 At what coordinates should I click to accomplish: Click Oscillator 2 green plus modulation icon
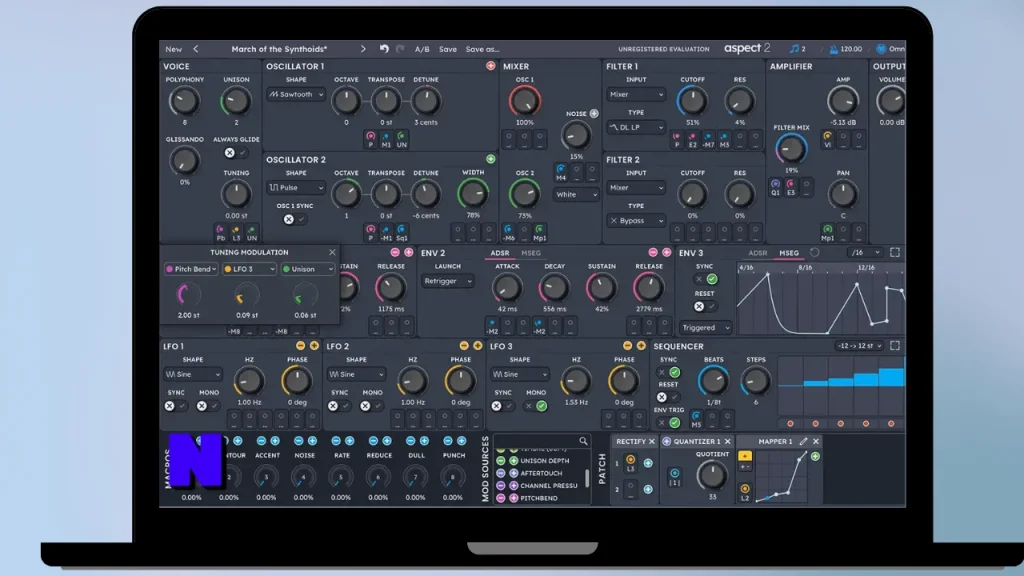[x=490, y=159]
